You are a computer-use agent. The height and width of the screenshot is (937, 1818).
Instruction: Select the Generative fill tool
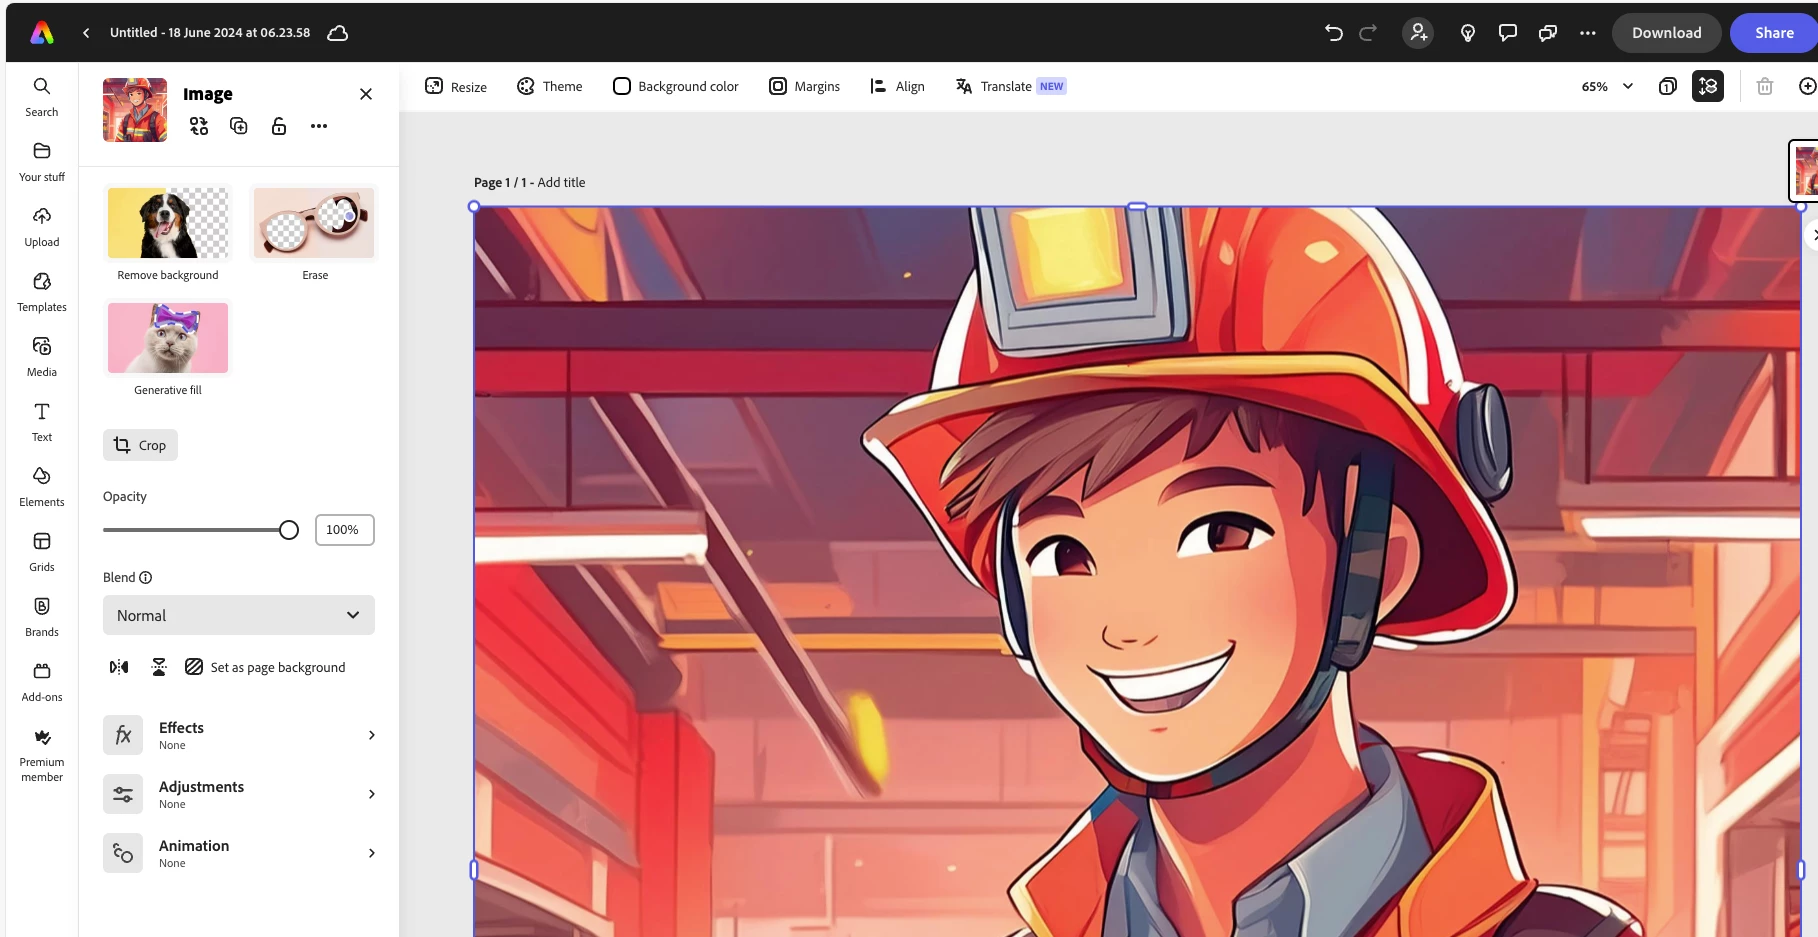point(168,350)
